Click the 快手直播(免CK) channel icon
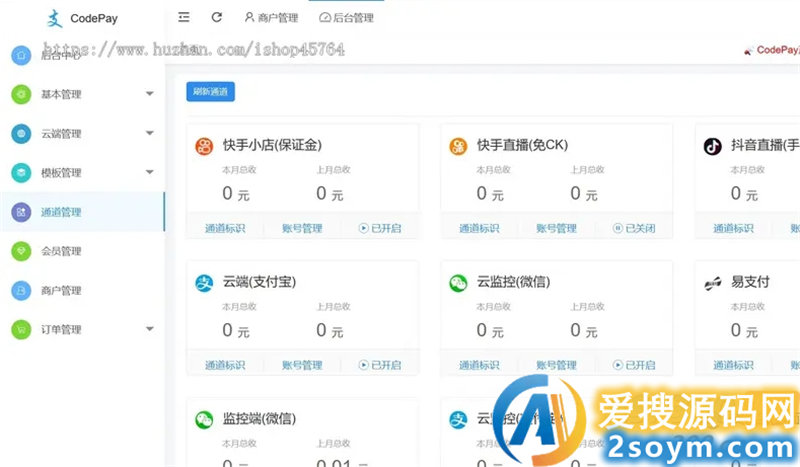 coord(458,146)
